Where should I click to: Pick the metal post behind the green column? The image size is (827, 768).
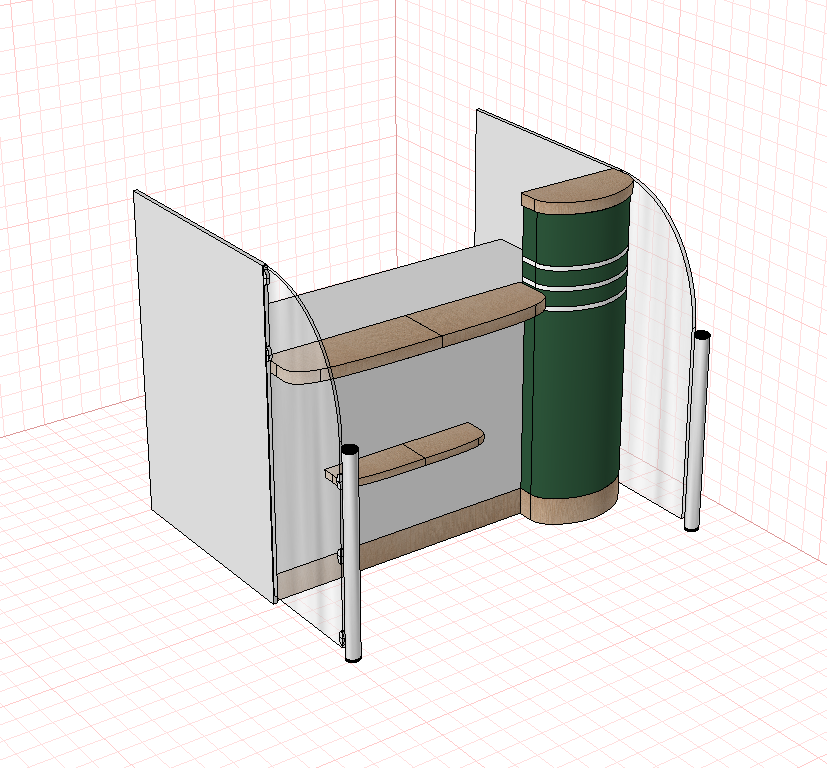(x=696, y=430)
